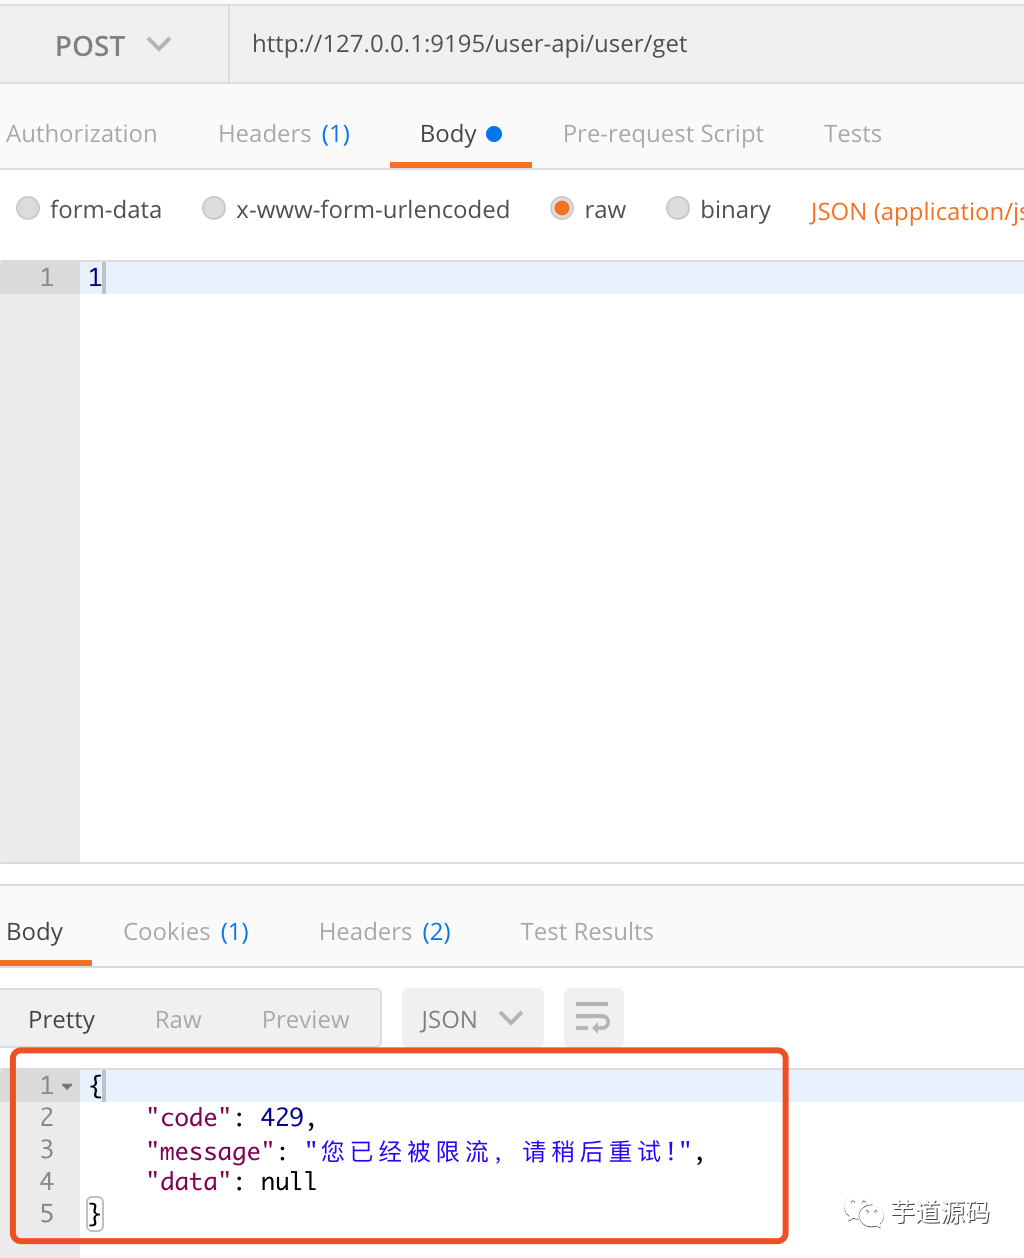Choose the x-www-form-urlencoded option

point(213,208)
